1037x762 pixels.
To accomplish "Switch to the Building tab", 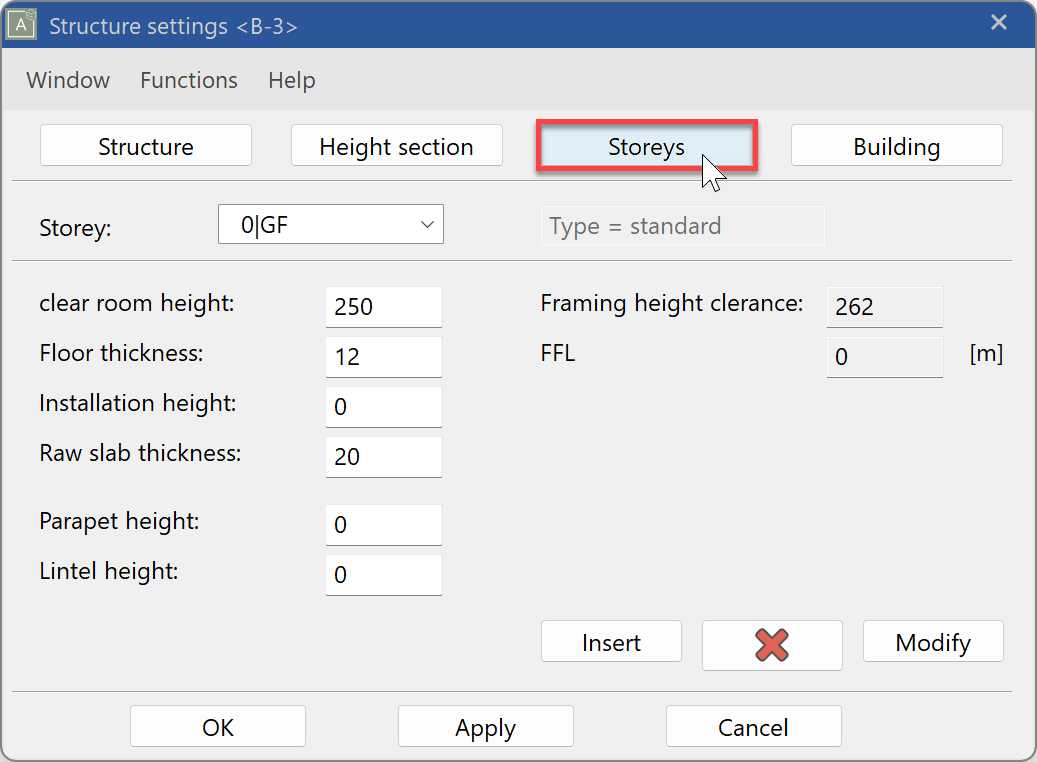I will pyautogui.click(x=896, y=145).
